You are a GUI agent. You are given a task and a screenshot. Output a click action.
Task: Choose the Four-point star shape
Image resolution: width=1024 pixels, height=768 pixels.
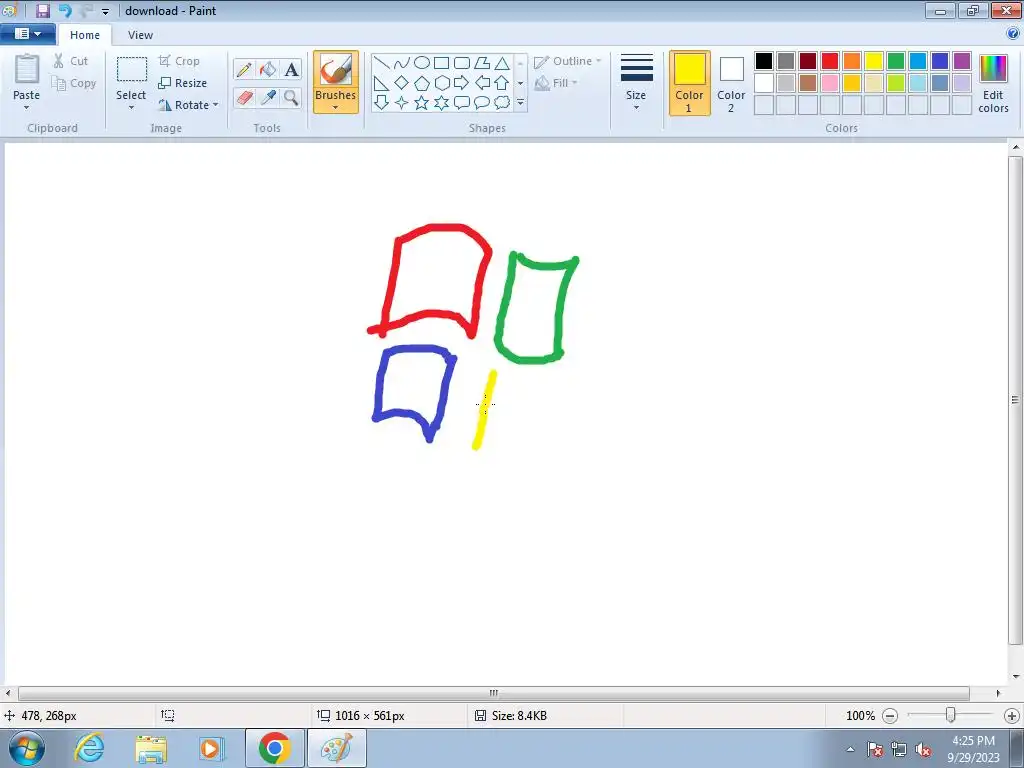[x=402, y=103]
